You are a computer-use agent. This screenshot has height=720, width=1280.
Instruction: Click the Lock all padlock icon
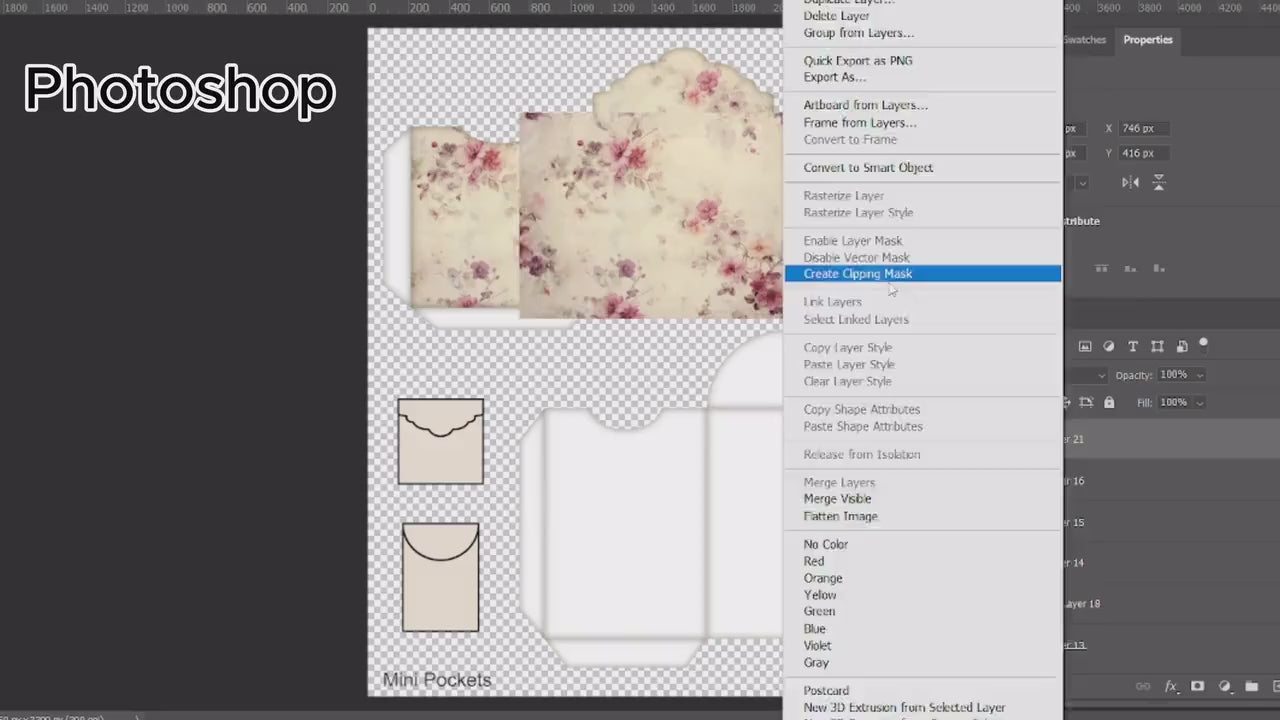pos(1109,403)
